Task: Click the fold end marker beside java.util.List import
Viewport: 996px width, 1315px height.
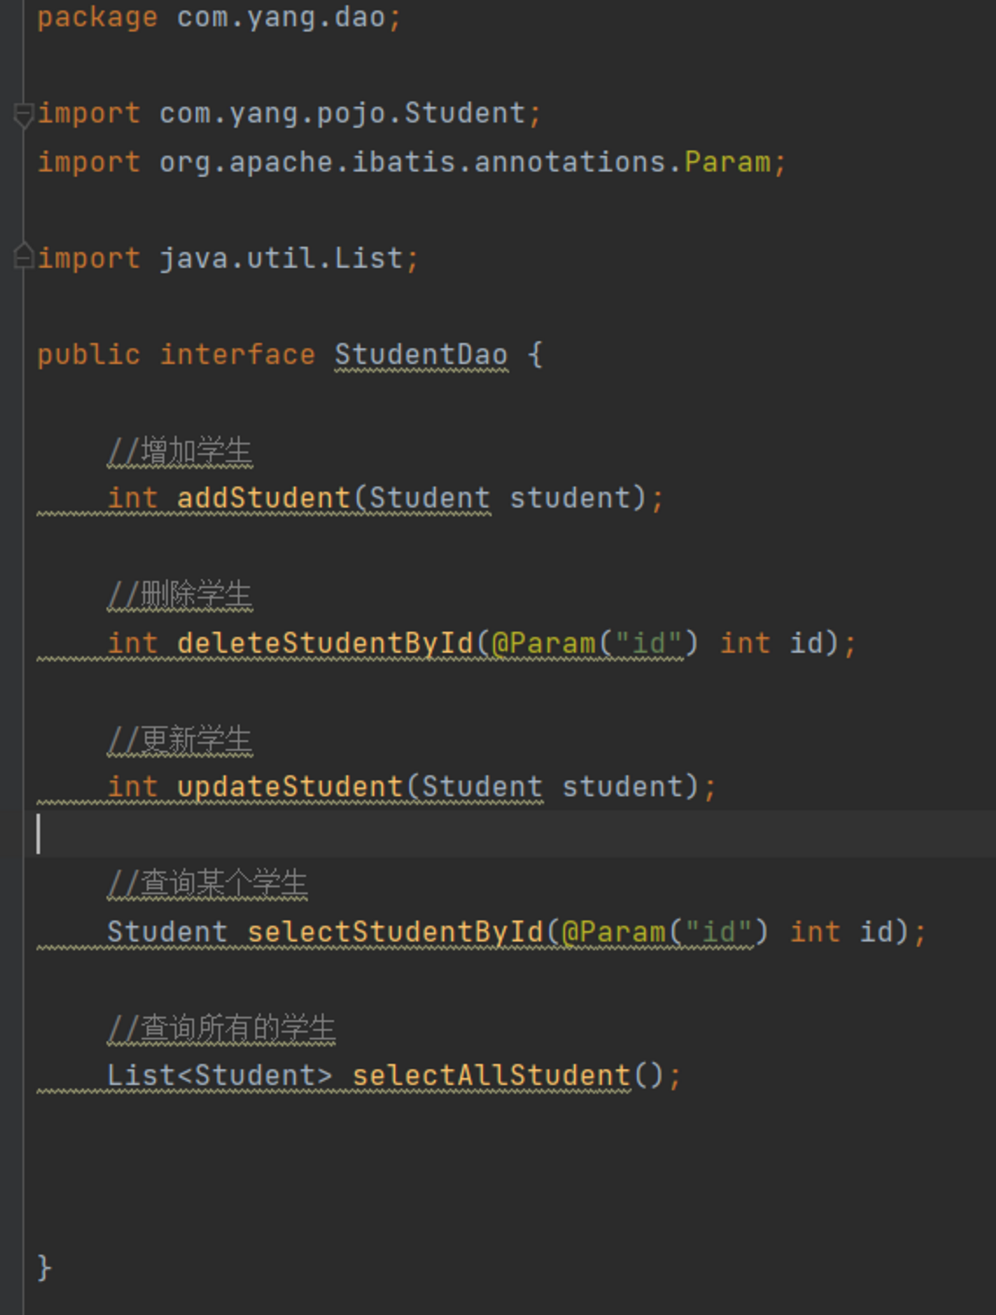Action: [24, 258]
